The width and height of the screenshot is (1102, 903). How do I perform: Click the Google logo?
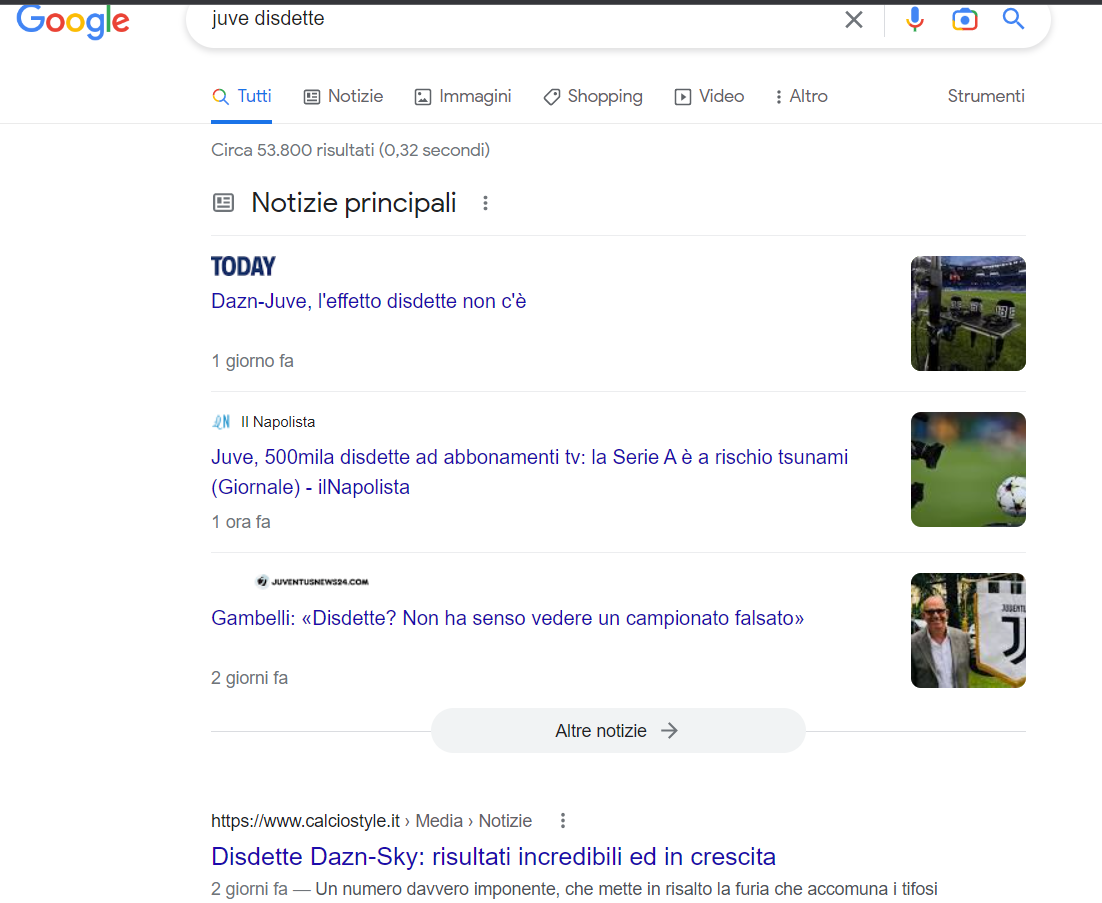coord(73,21)
